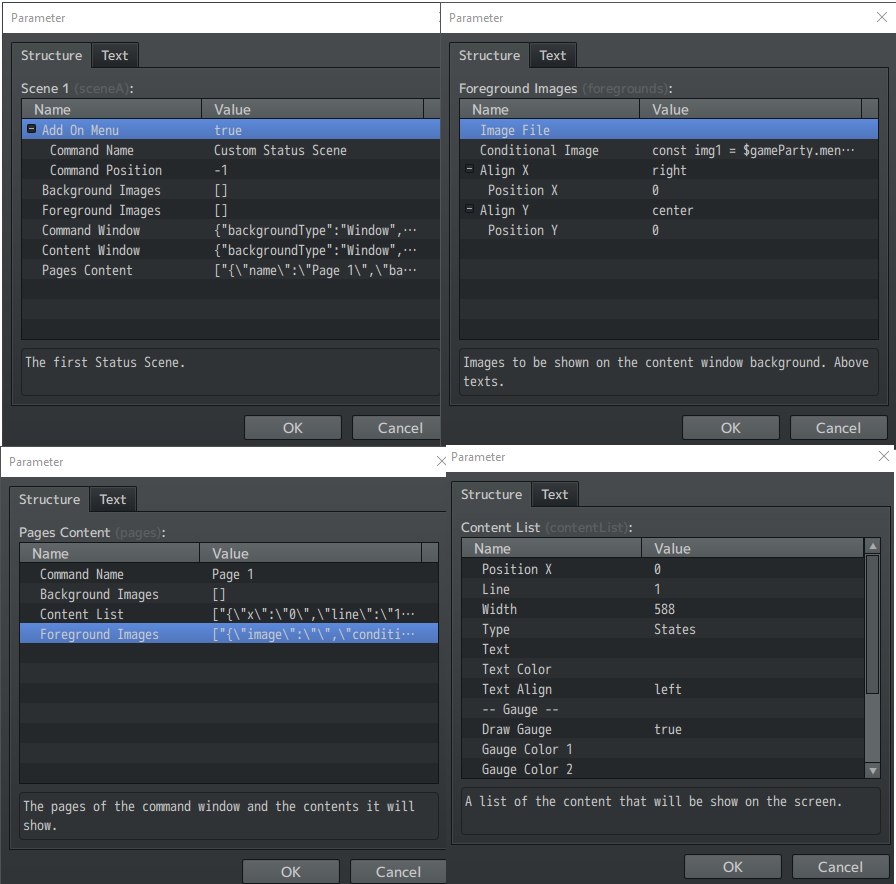Click OK in Pages Content dialog

click(x=290, y=872)
